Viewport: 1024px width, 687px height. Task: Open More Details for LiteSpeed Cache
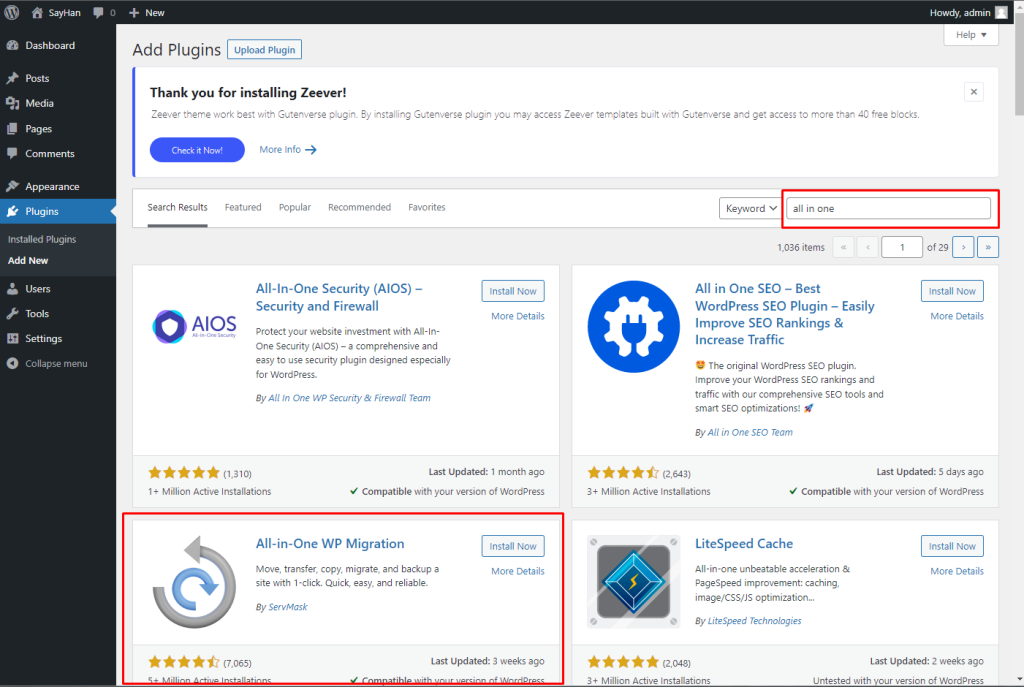957,571
